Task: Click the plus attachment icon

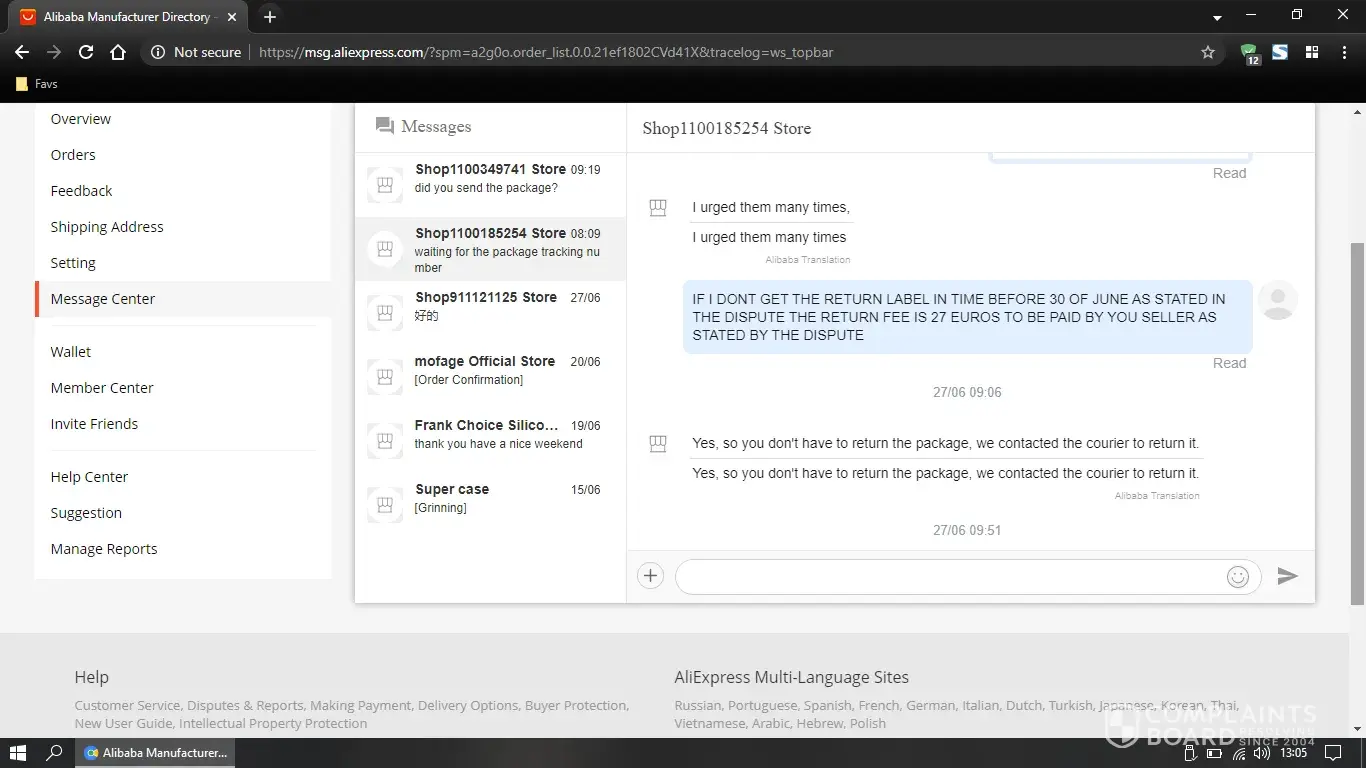Action: [650, 576]
